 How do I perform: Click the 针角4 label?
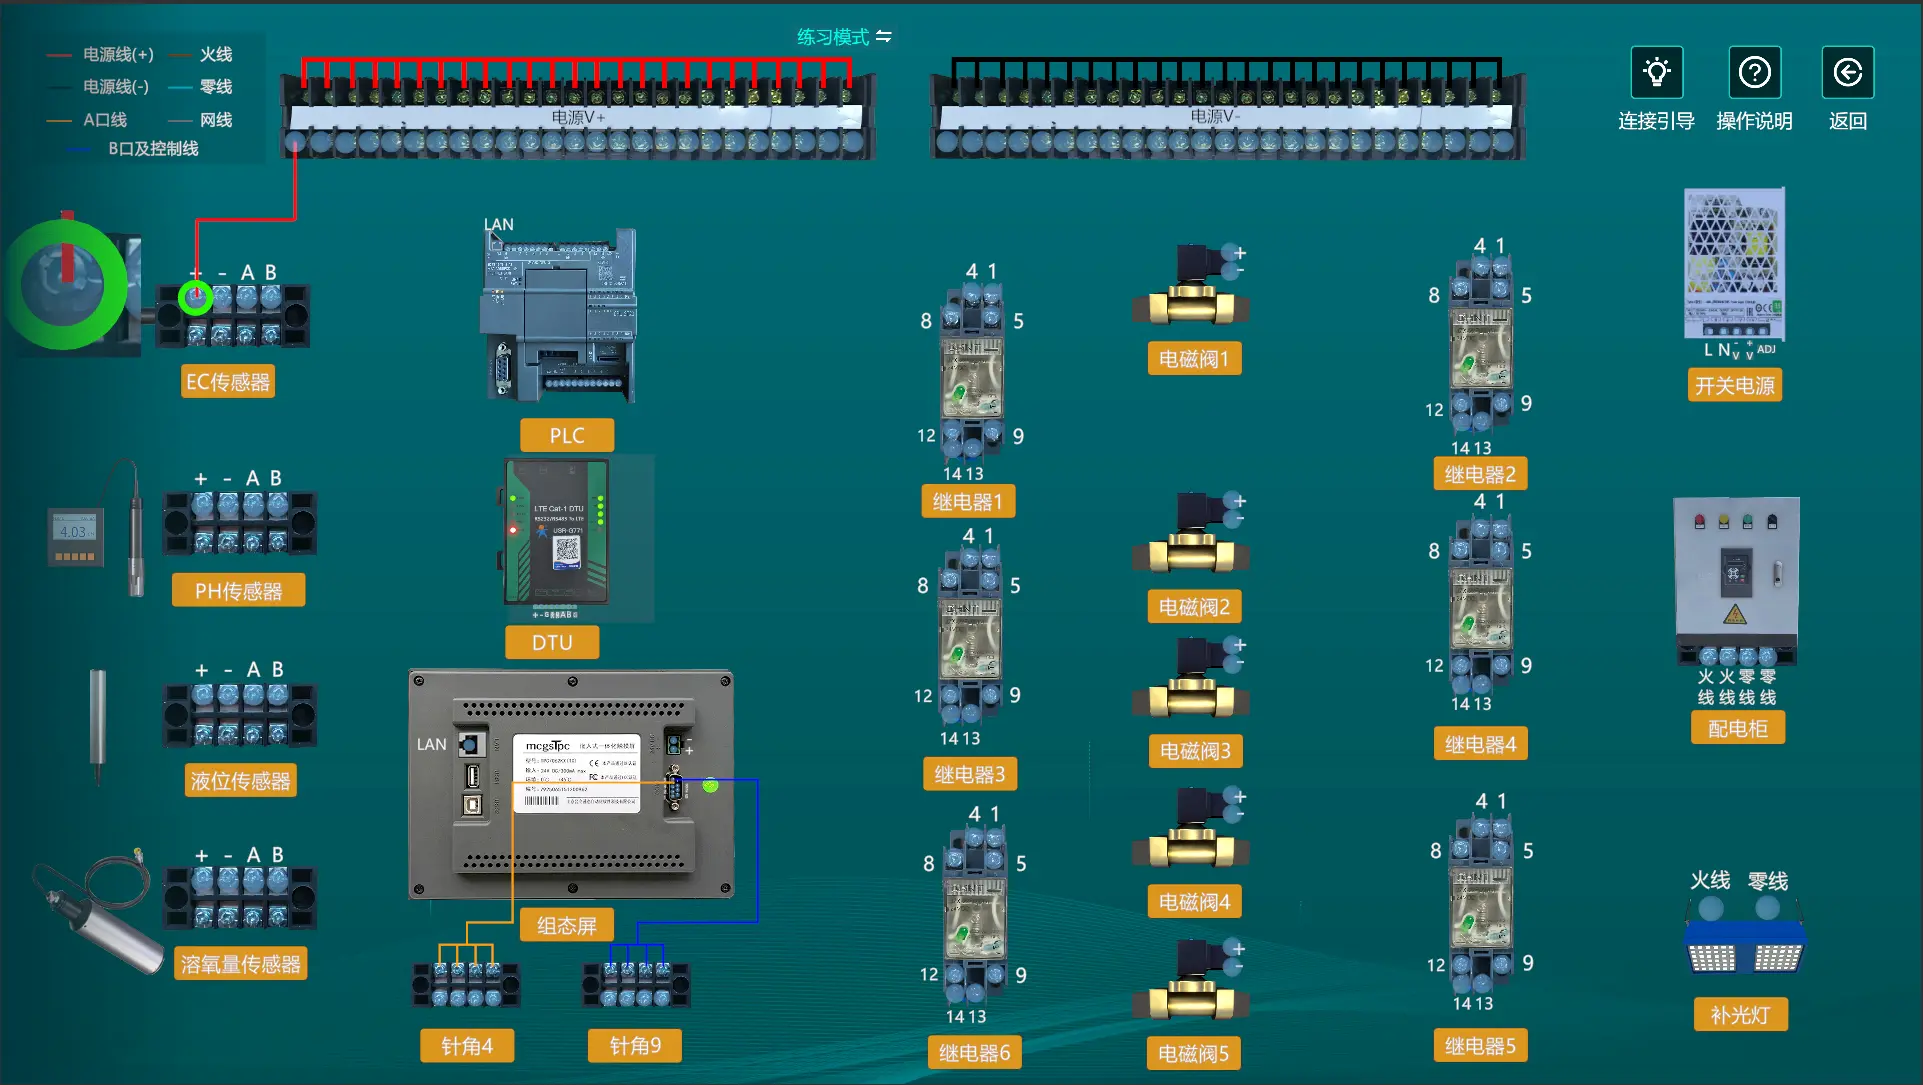coord(467,1046)
